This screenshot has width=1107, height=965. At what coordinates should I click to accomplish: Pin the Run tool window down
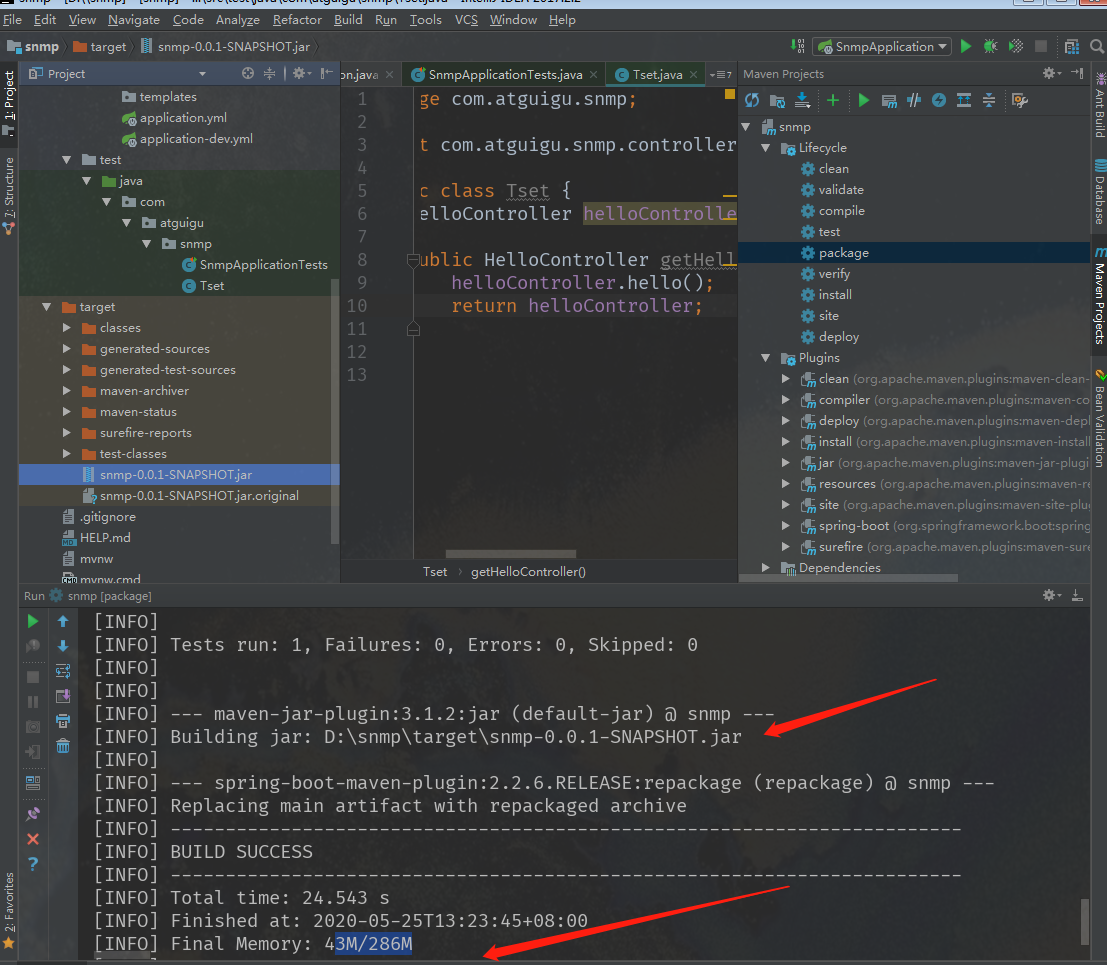tap(33, 813)
